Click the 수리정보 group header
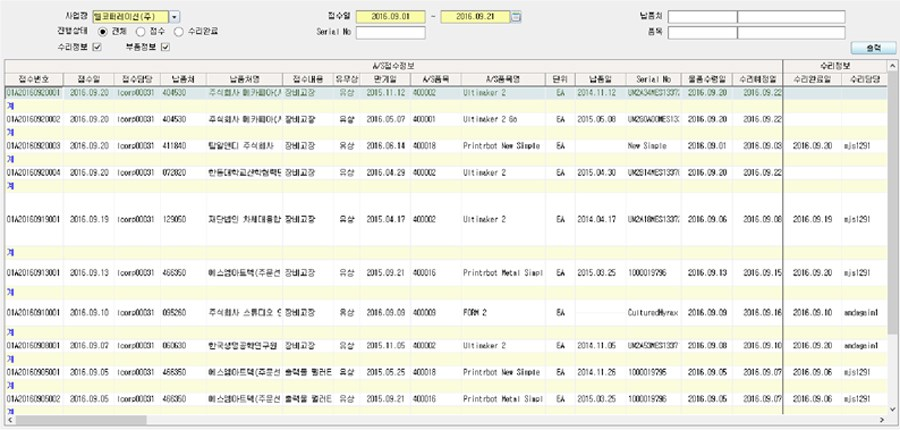Image resolution: width=900 pixels, height=430 pixels. 835,66
